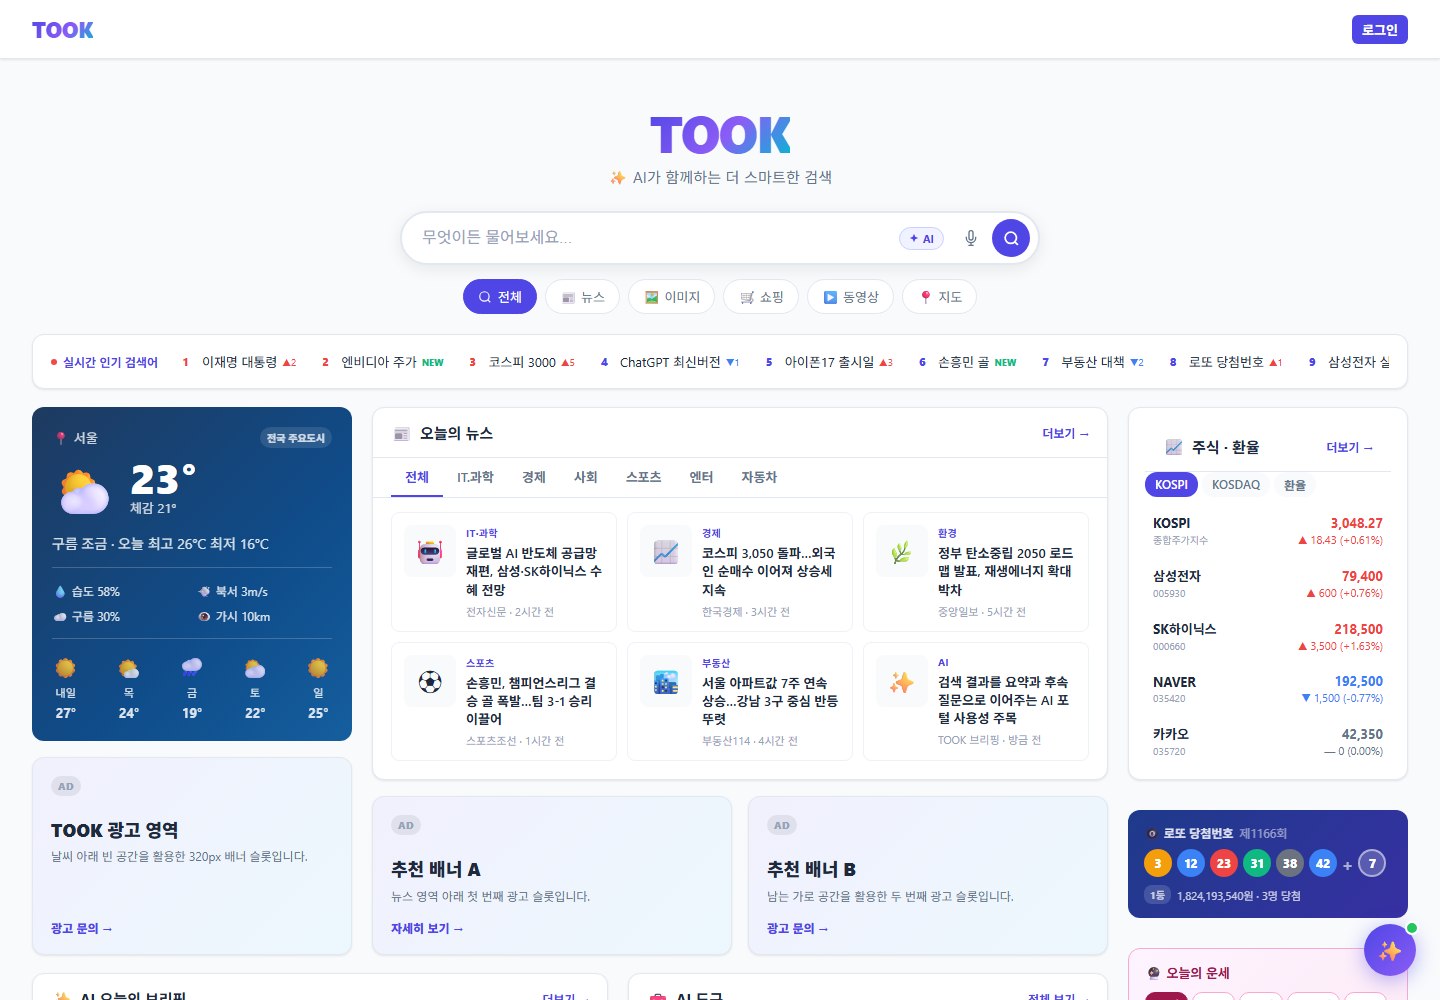Open 서울 아파트값 7주 연속 상승 headline
This screenshot has height=1000, width=1440.
(770, 700)
